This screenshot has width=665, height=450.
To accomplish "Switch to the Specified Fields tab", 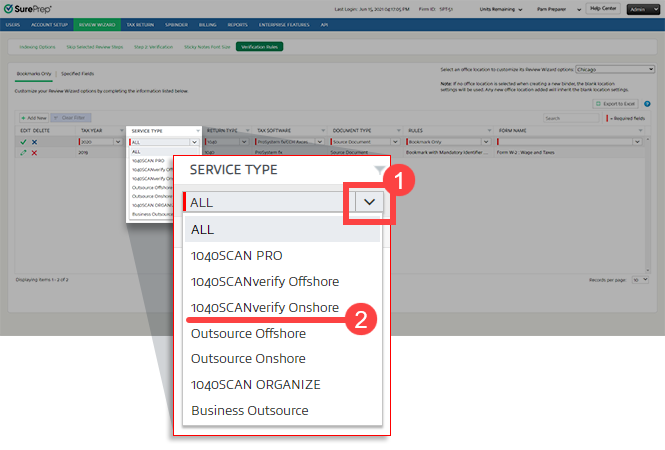I will (x=78, y=74).
